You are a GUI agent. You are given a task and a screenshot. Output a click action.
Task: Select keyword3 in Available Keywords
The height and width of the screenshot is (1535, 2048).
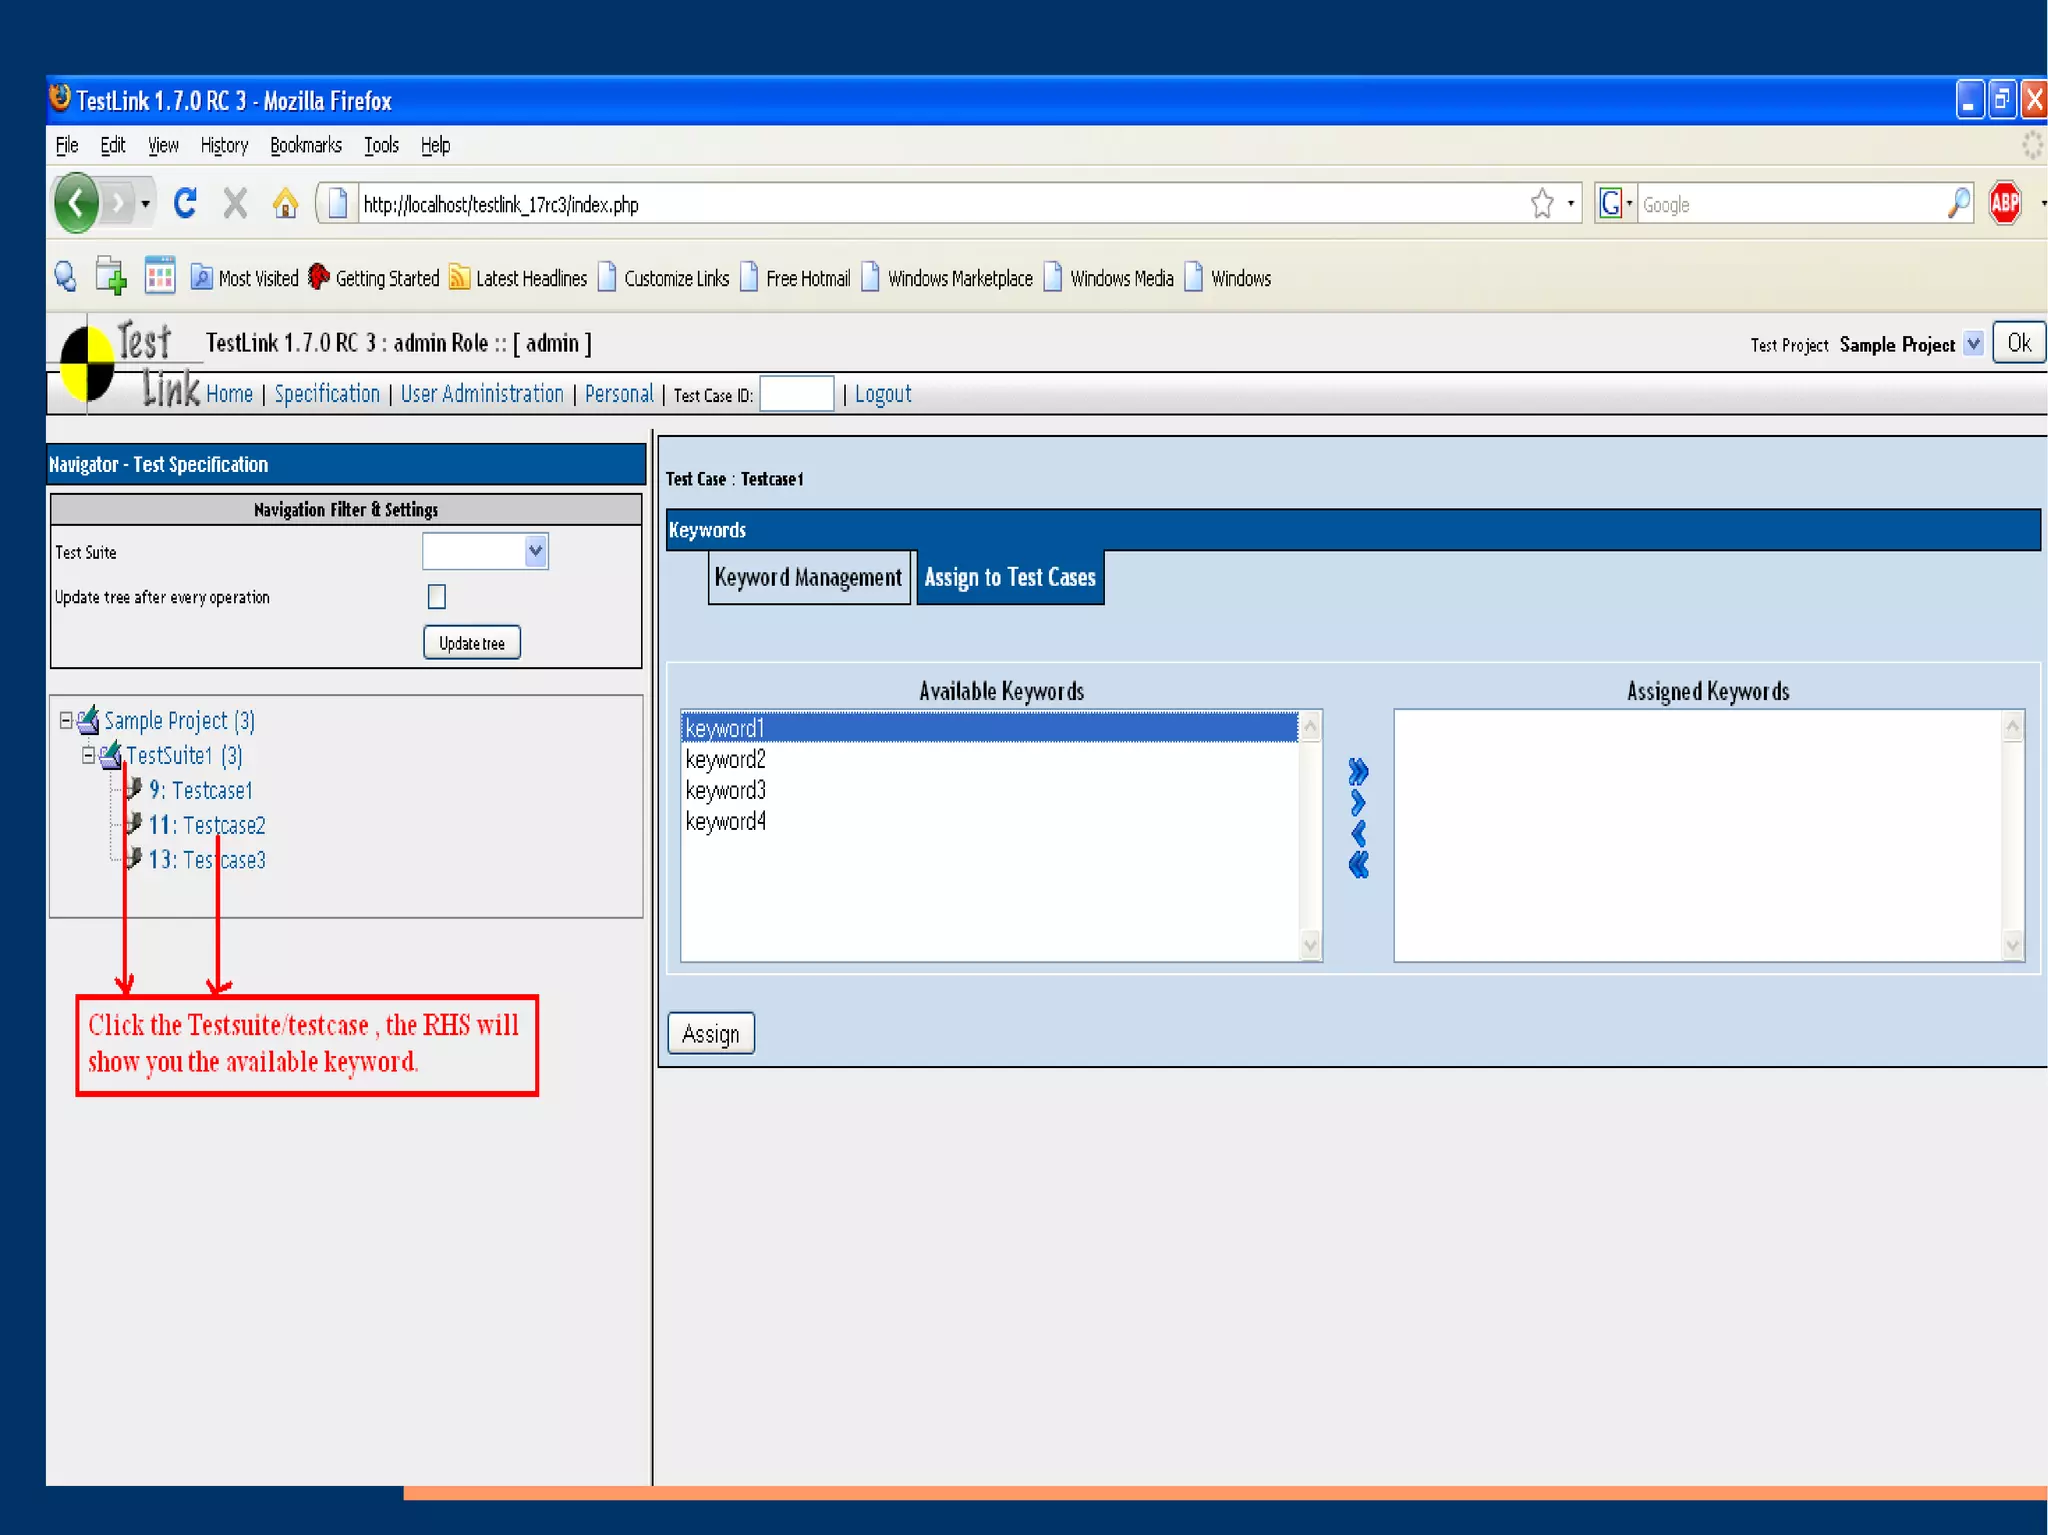(989, 791)
